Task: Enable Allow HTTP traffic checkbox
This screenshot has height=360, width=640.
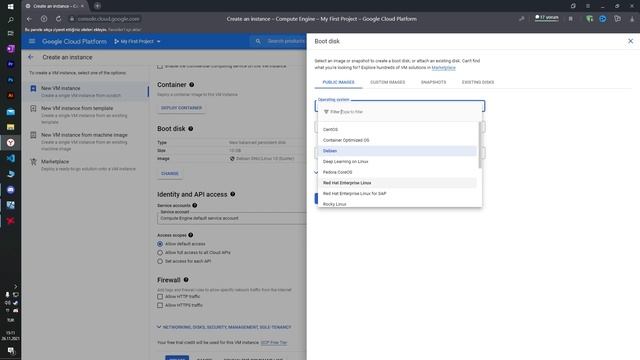Action: tap(160, 297)
